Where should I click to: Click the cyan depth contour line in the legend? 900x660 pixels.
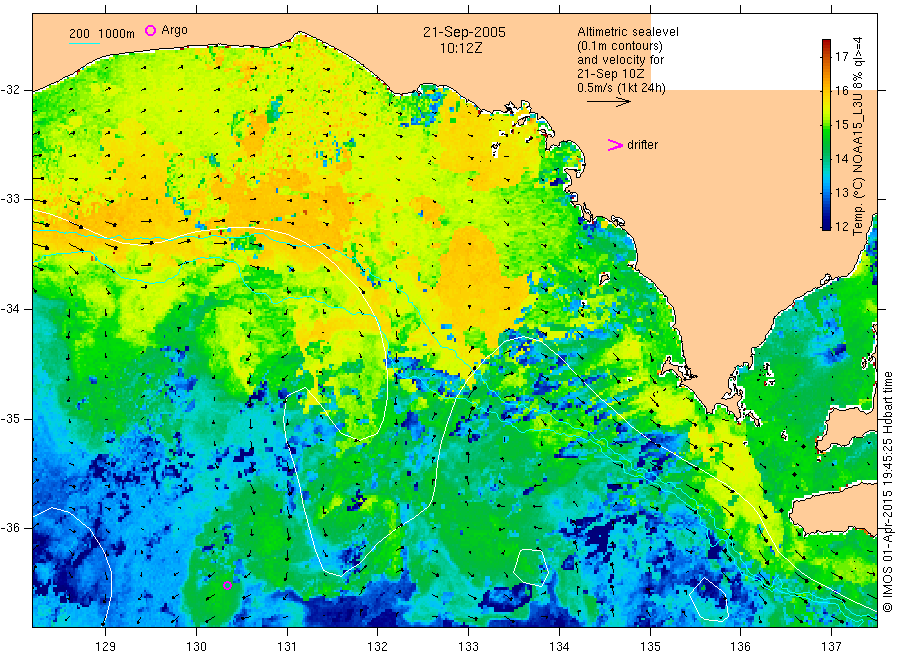pyautogui.click(x=84, y=43)
